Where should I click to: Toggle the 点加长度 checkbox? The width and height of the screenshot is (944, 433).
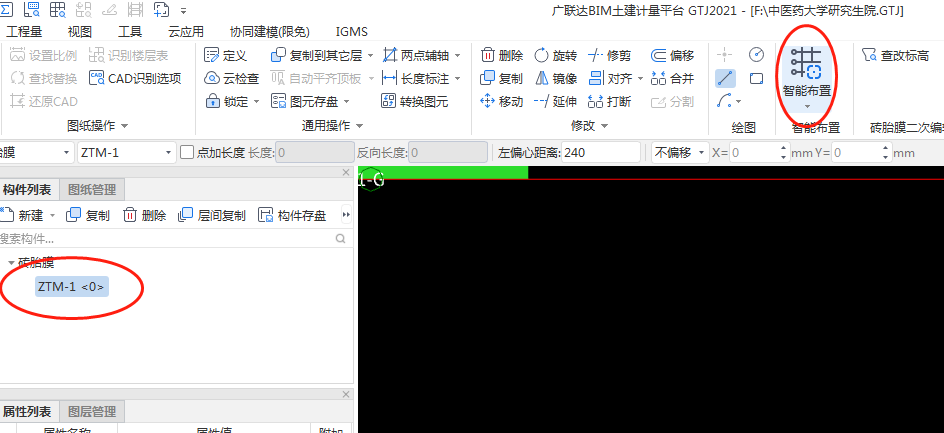click(187, 153)
